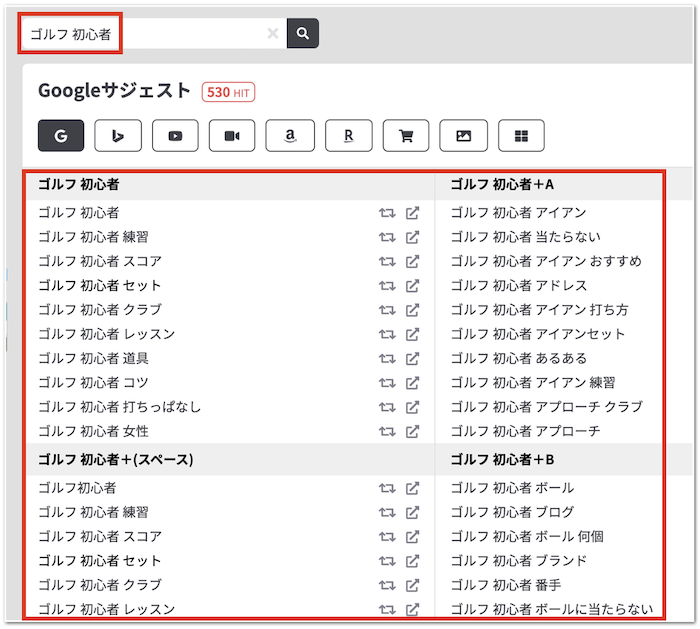Click the keyword ゴルフ 初心者 アイアン おすすめ
The image size is (700, 629).
[545, 261]
